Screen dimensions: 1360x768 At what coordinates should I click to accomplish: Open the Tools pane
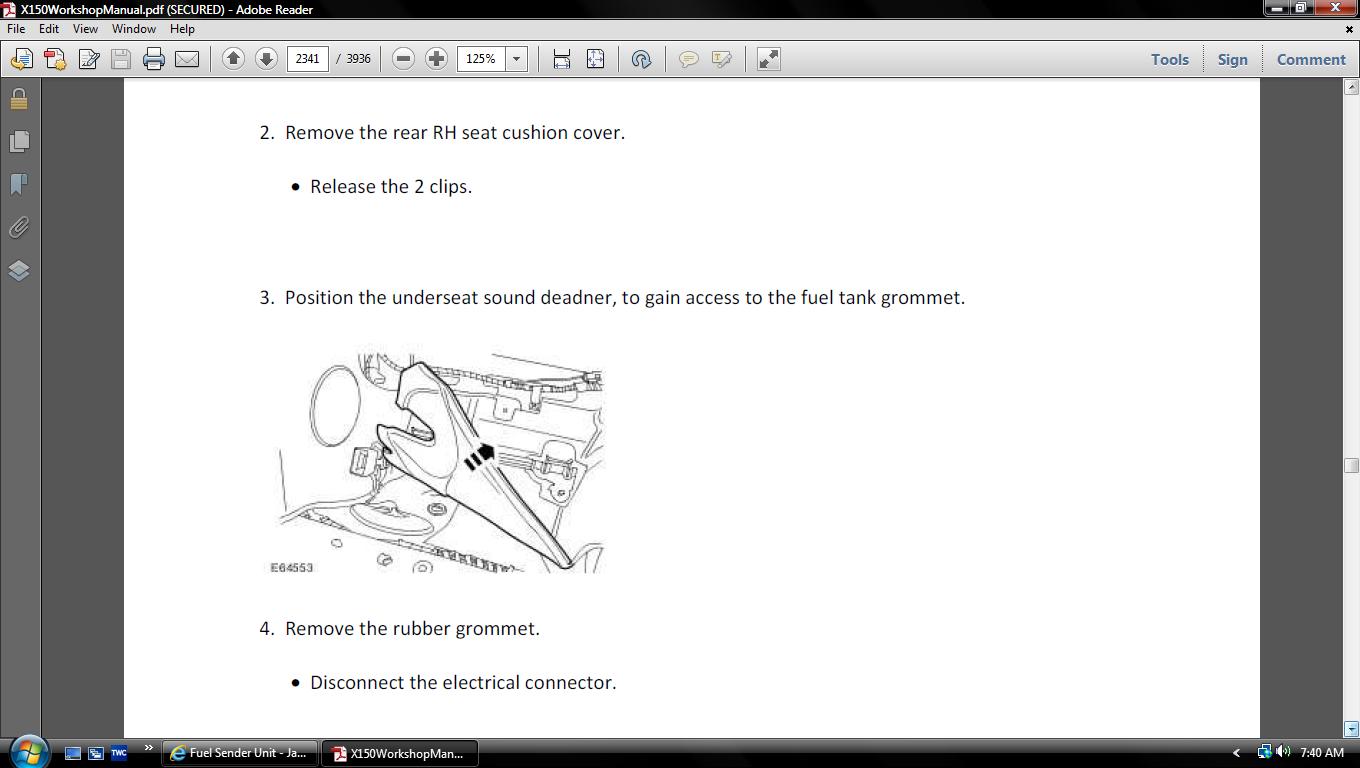[x=1170, y=59]
